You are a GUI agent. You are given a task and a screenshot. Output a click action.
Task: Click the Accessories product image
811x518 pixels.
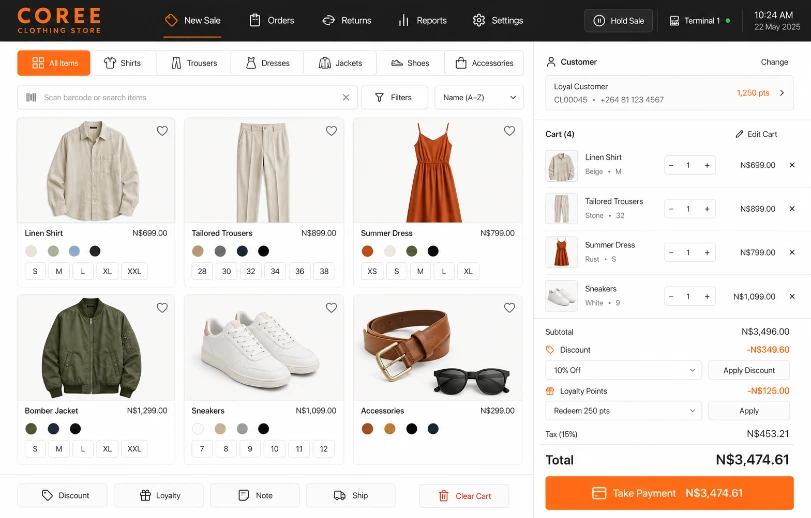(x=438, y=348)
